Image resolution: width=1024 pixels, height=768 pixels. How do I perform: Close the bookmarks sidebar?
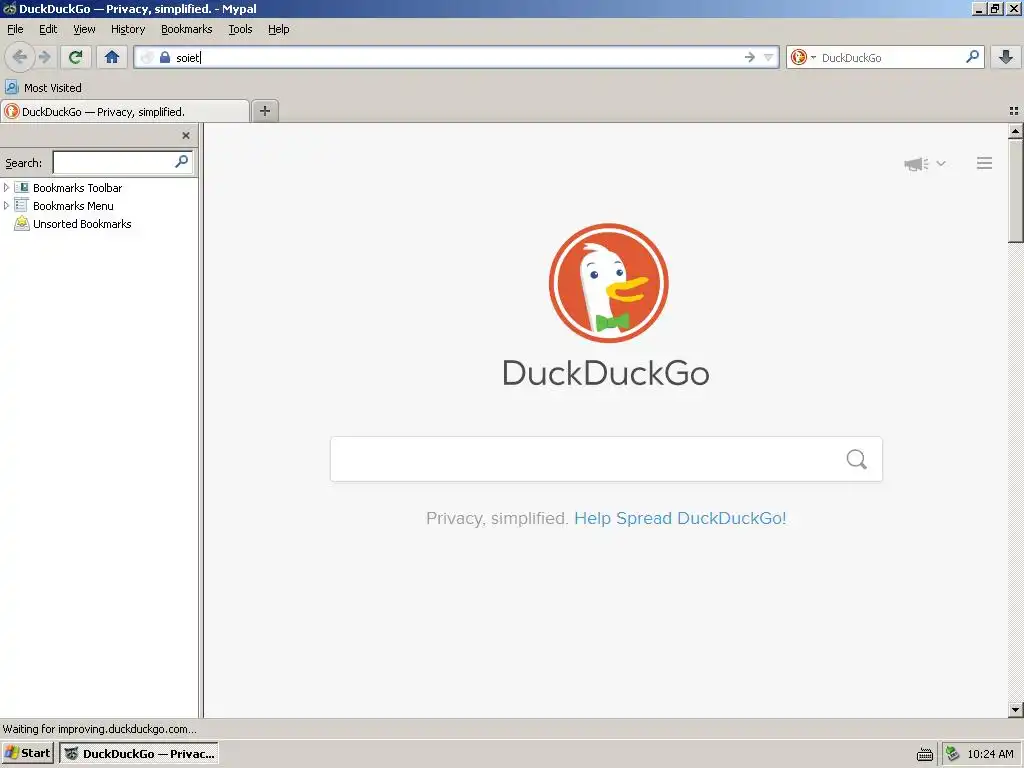(x=186, y=136)
